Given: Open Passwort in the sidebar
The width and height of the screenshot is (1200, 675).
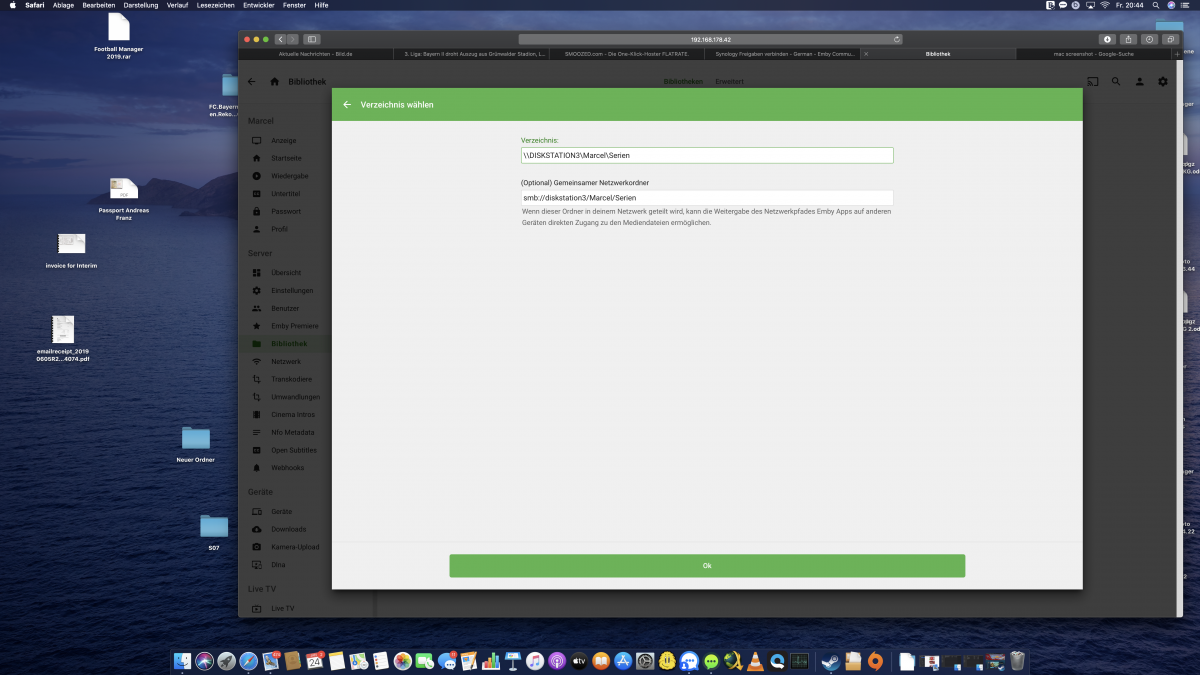Looking at the screenshot, I should [x=285, y=211].
